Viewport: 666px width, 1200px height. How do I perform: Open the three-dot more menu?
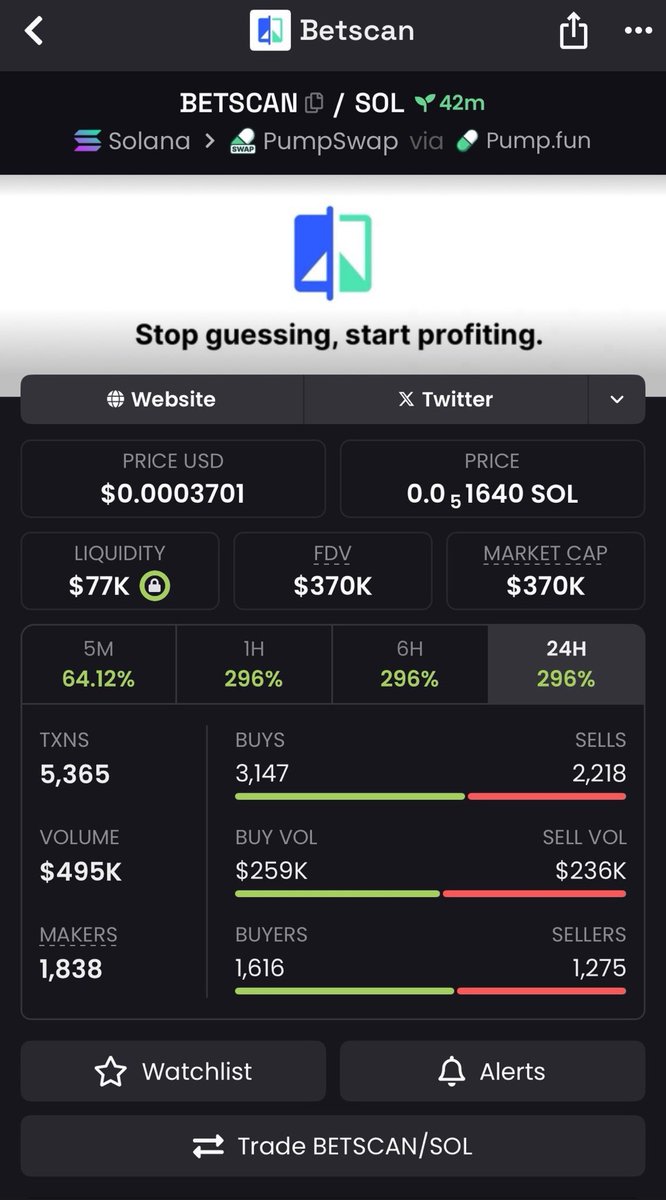tap(638, 31)
